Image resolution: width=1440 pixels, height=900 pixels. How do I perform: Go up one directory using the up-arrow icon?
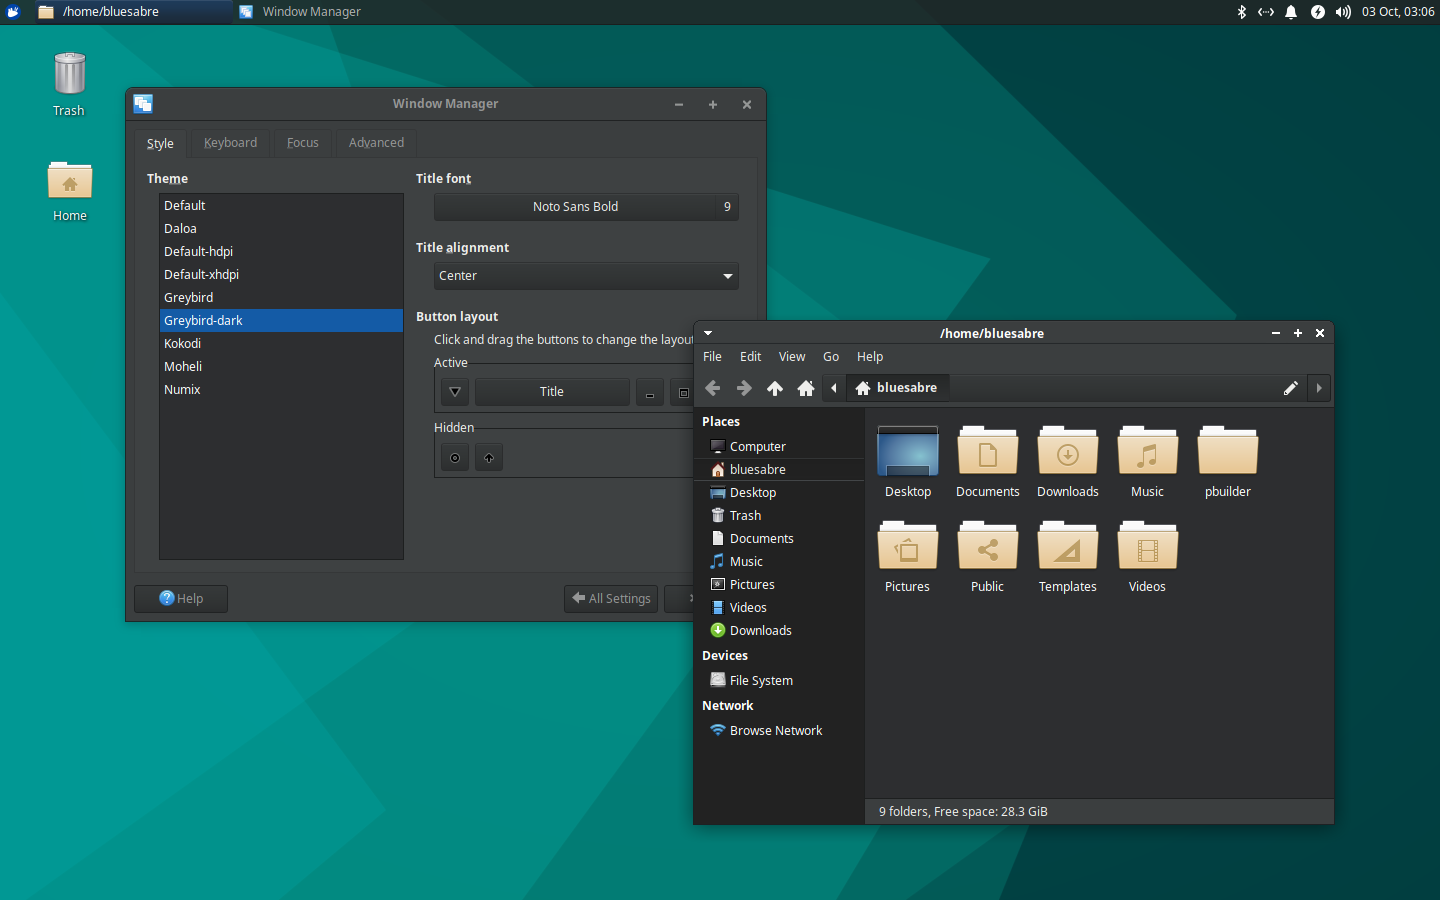pyautogui.click(x=775, y=388)
